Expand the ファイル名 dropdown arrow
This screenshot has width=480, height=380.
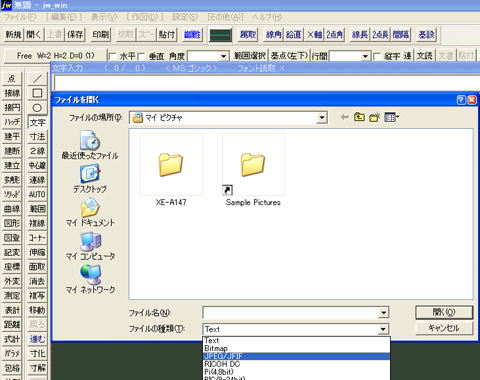point(384,313)
